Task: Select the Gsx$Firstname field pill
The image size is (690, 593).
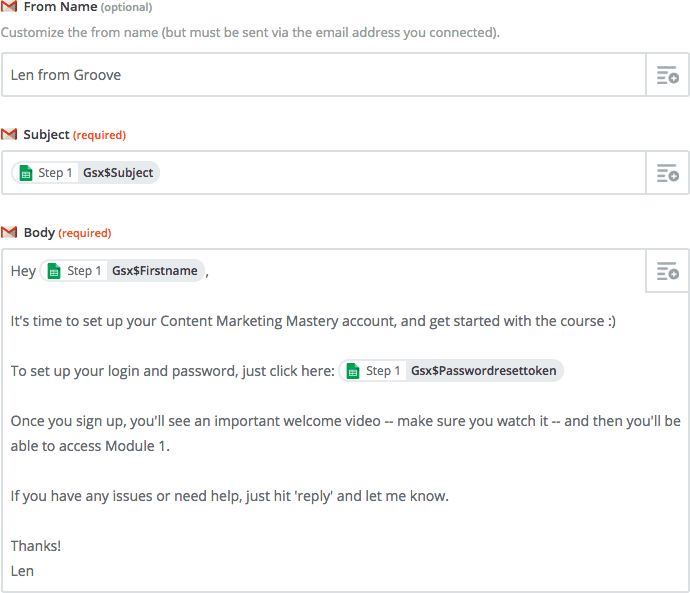Action: pyautogui.click(x=154, y=271)
